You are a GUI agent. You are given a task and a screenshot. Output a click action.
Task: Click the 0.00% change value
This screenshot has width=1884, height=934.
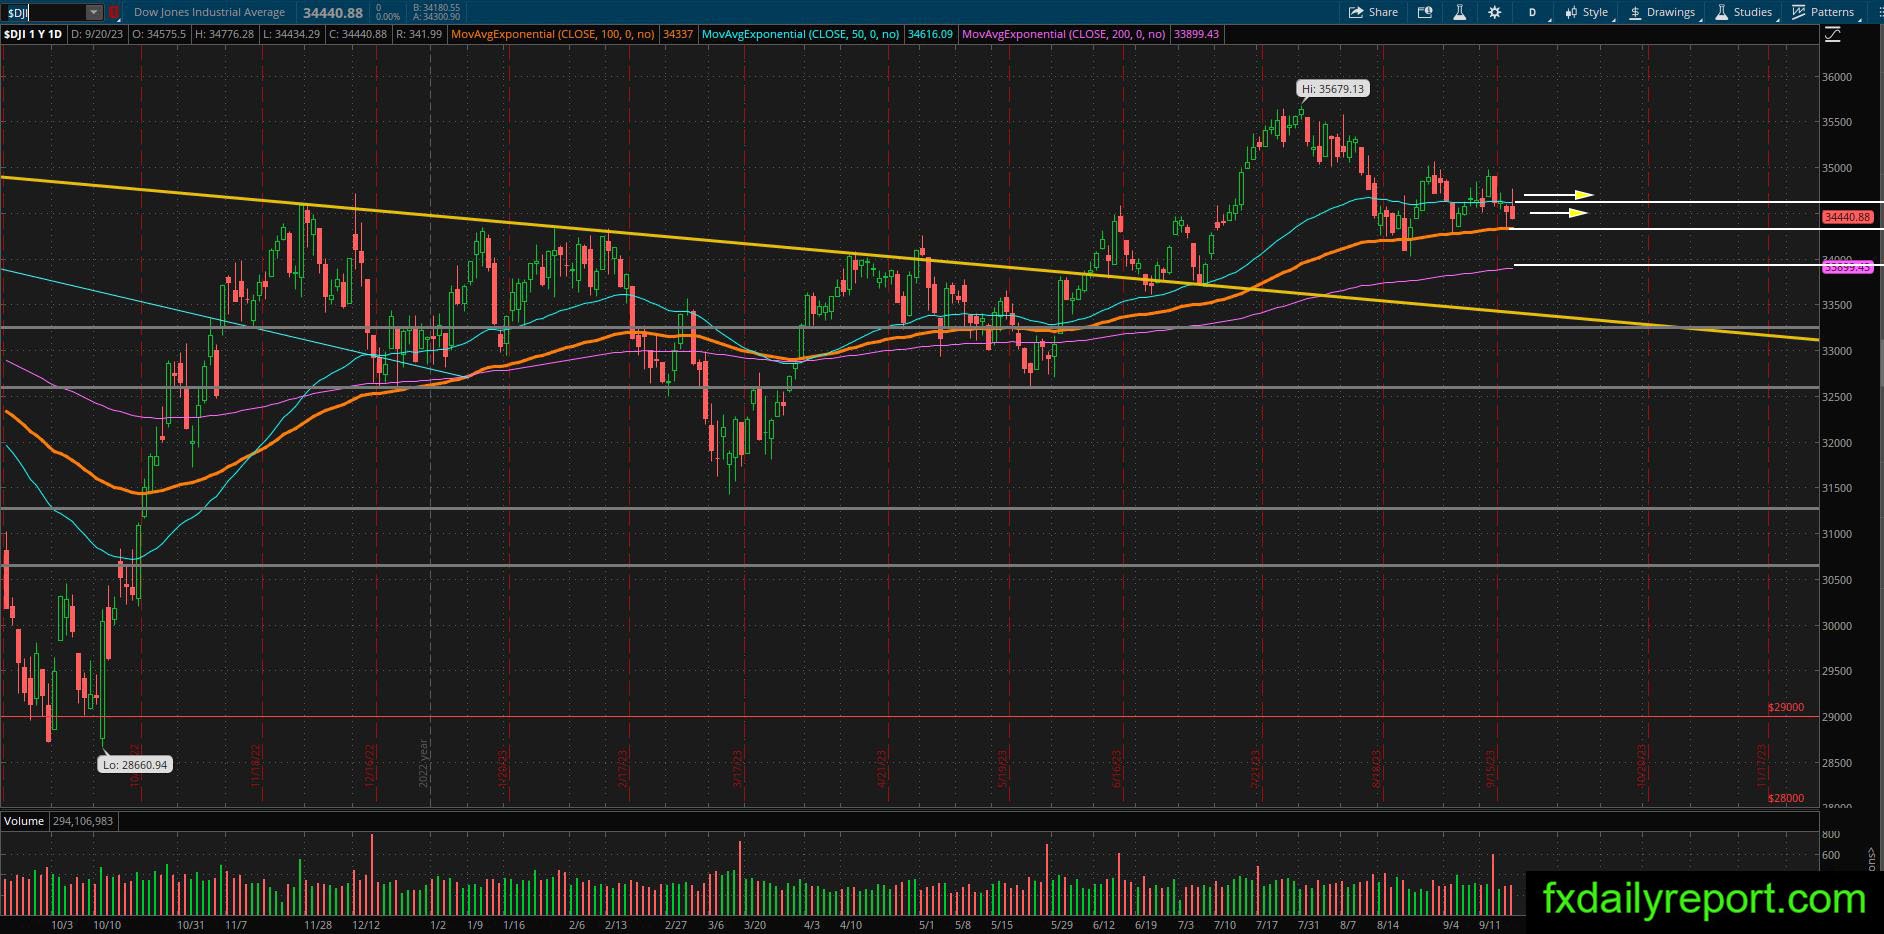[x=387, y=17]
